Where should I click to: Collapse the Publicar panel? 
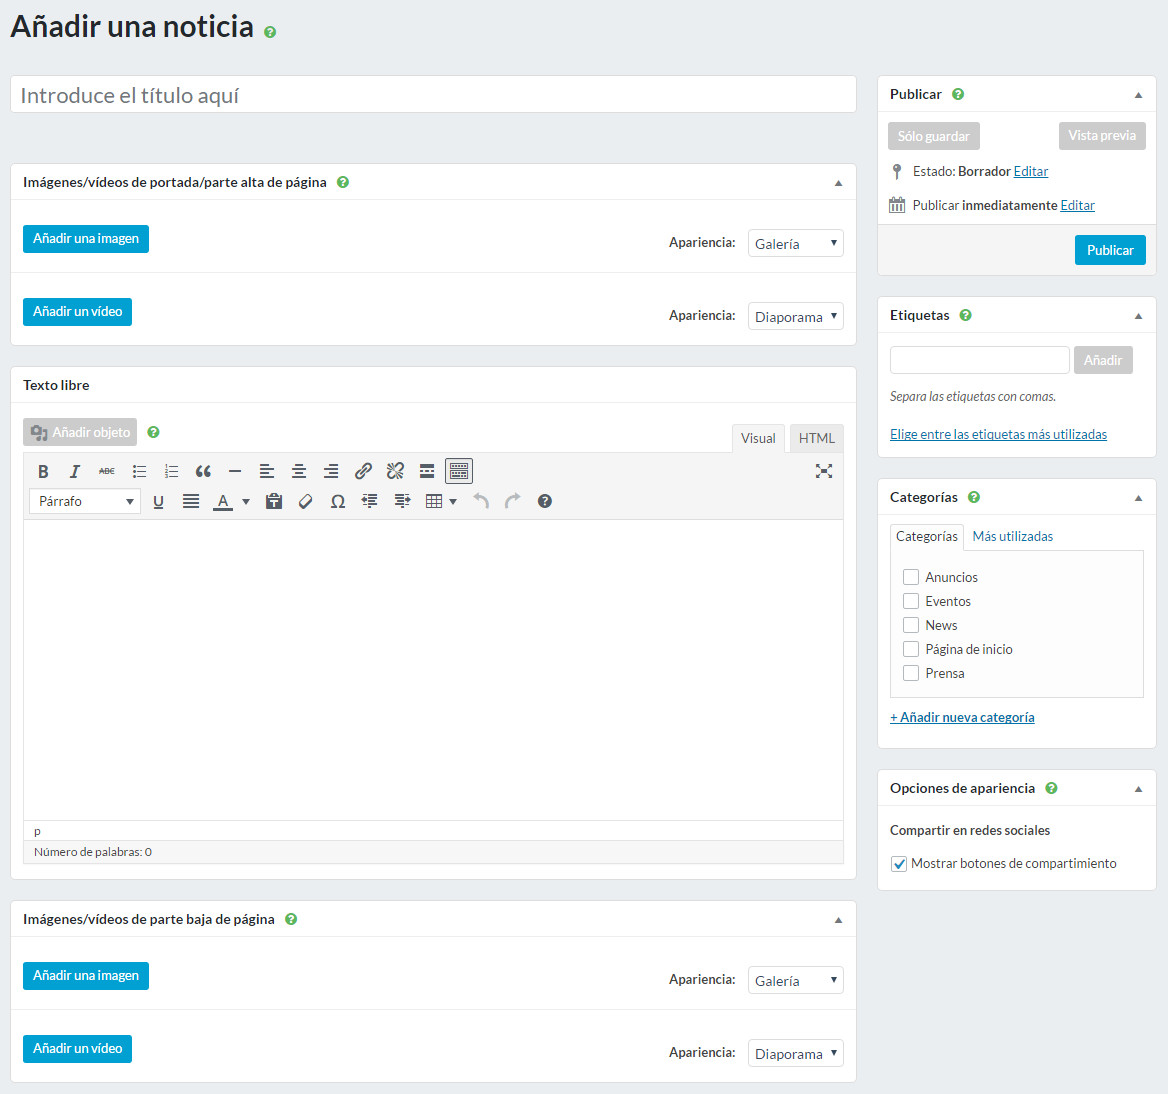click(1138, 95)
